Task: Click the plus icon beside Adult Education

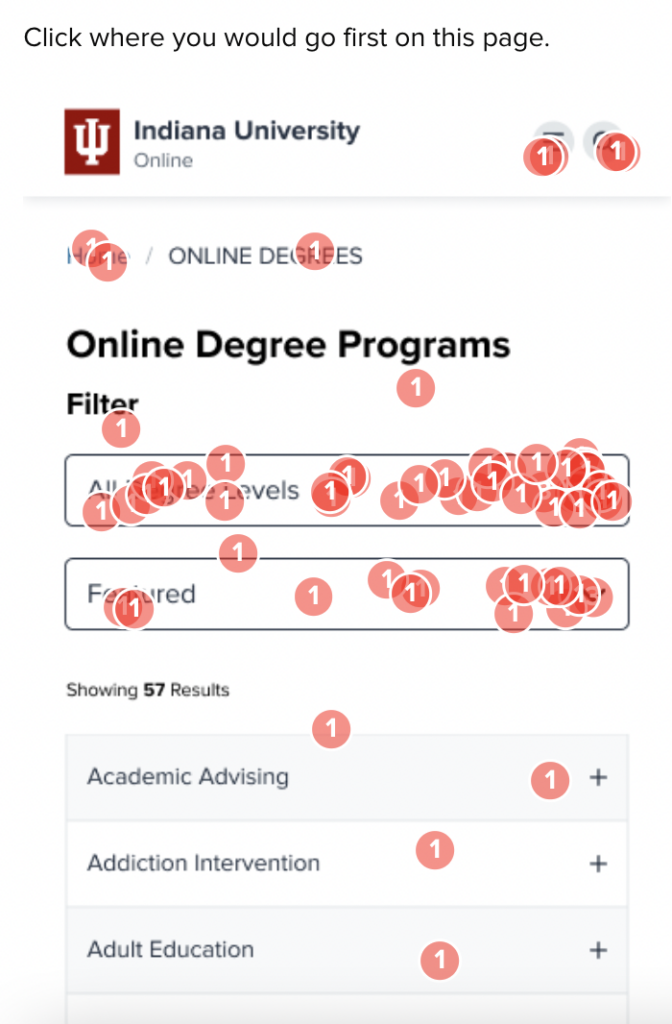Action: tap(598, 950)
